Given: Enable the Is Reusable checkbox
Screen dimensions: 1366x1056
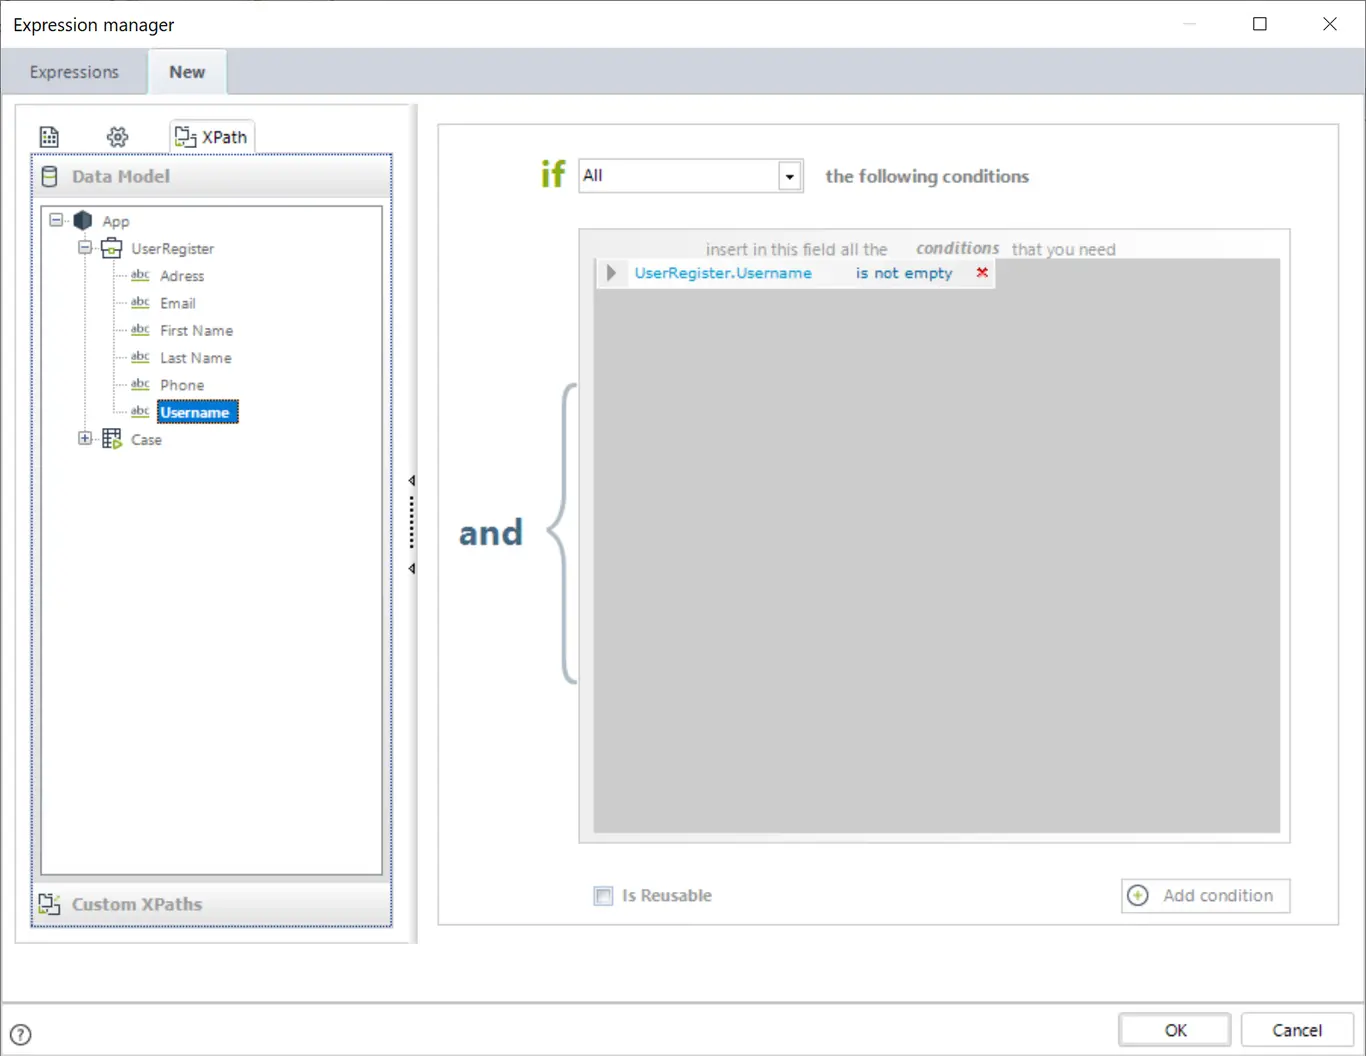Looking at the screenshot, I should point(603,896).
